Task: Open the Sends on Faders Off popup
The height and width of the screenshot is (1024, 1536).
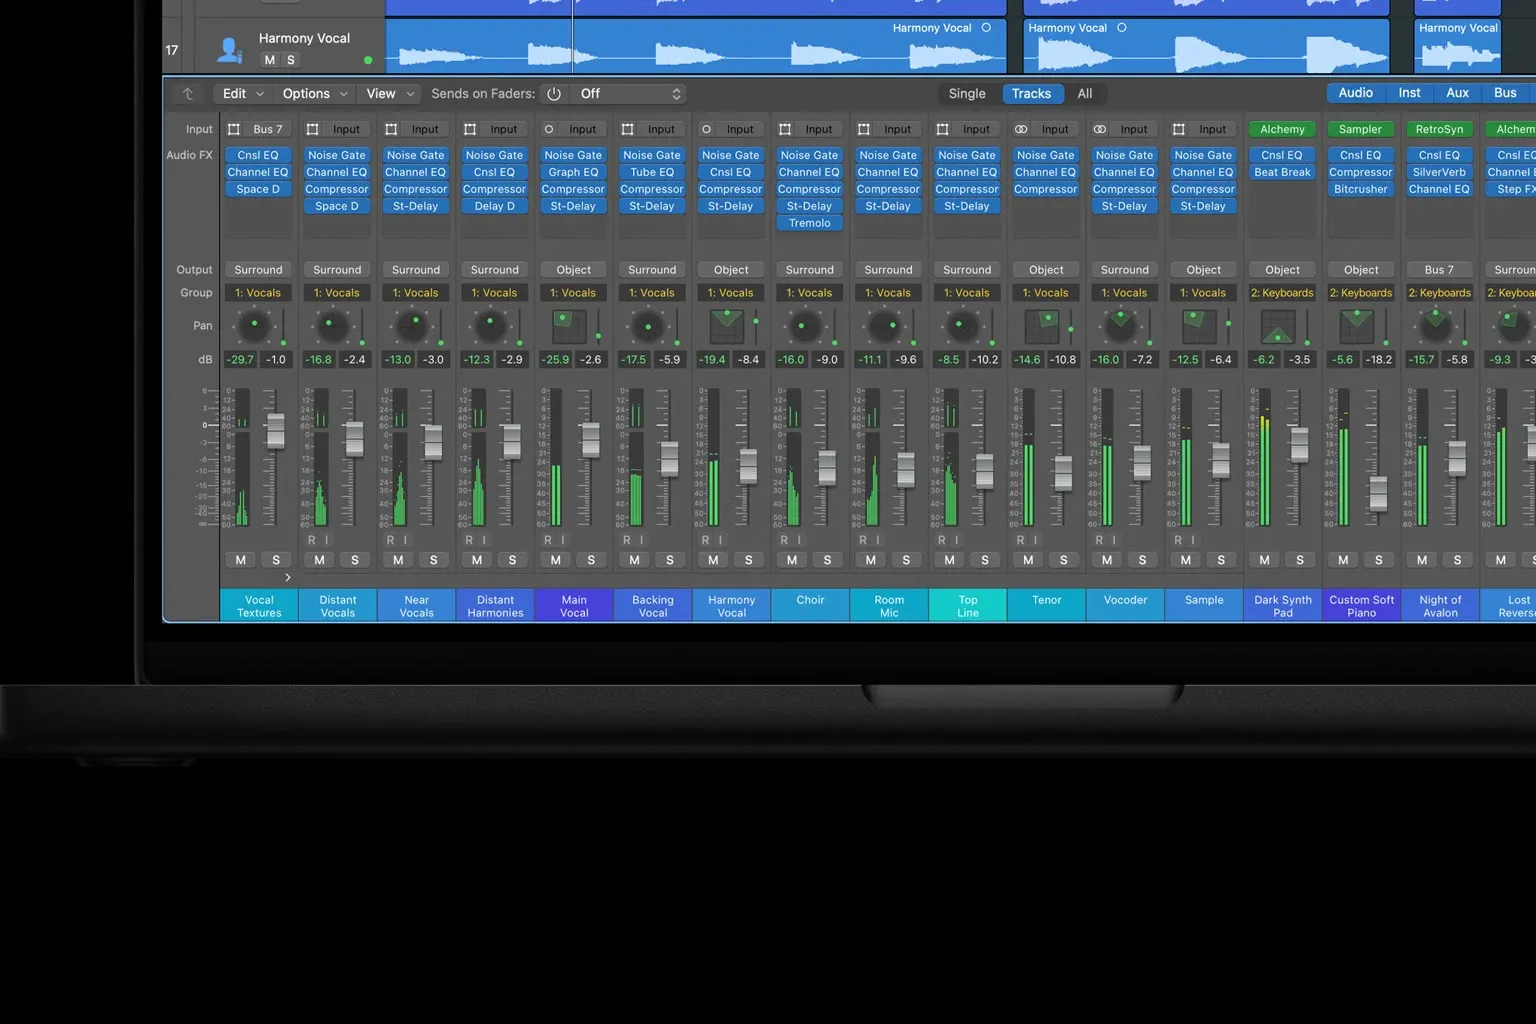Action: [630, 94]
